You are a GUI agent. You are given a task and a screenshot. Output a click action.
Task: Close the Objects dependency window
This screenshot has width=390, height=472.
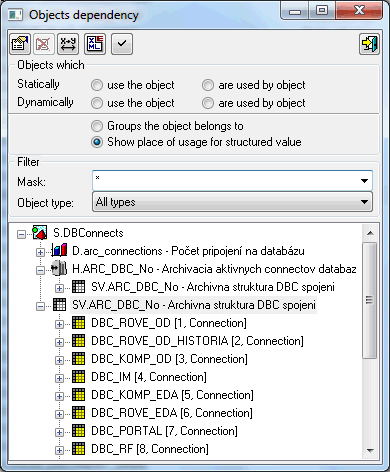click(359, 11)
